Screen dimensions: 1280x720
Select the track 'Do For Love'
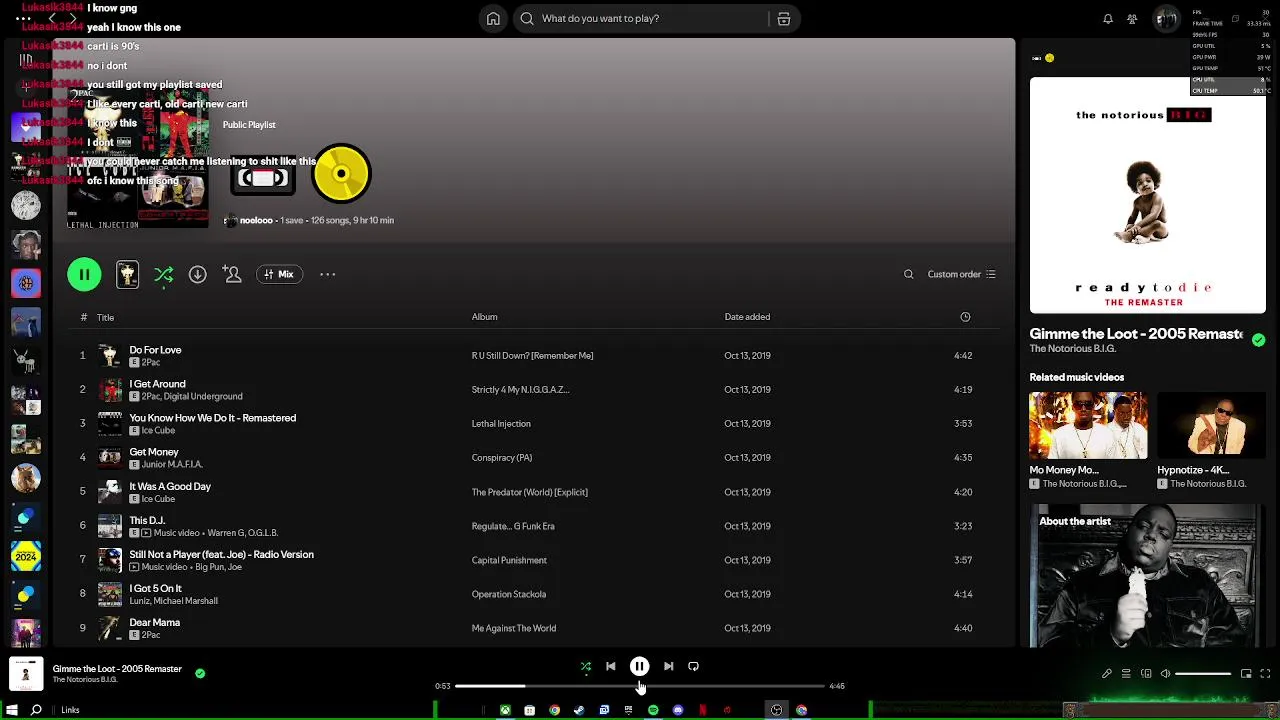(x=155, y=350)
